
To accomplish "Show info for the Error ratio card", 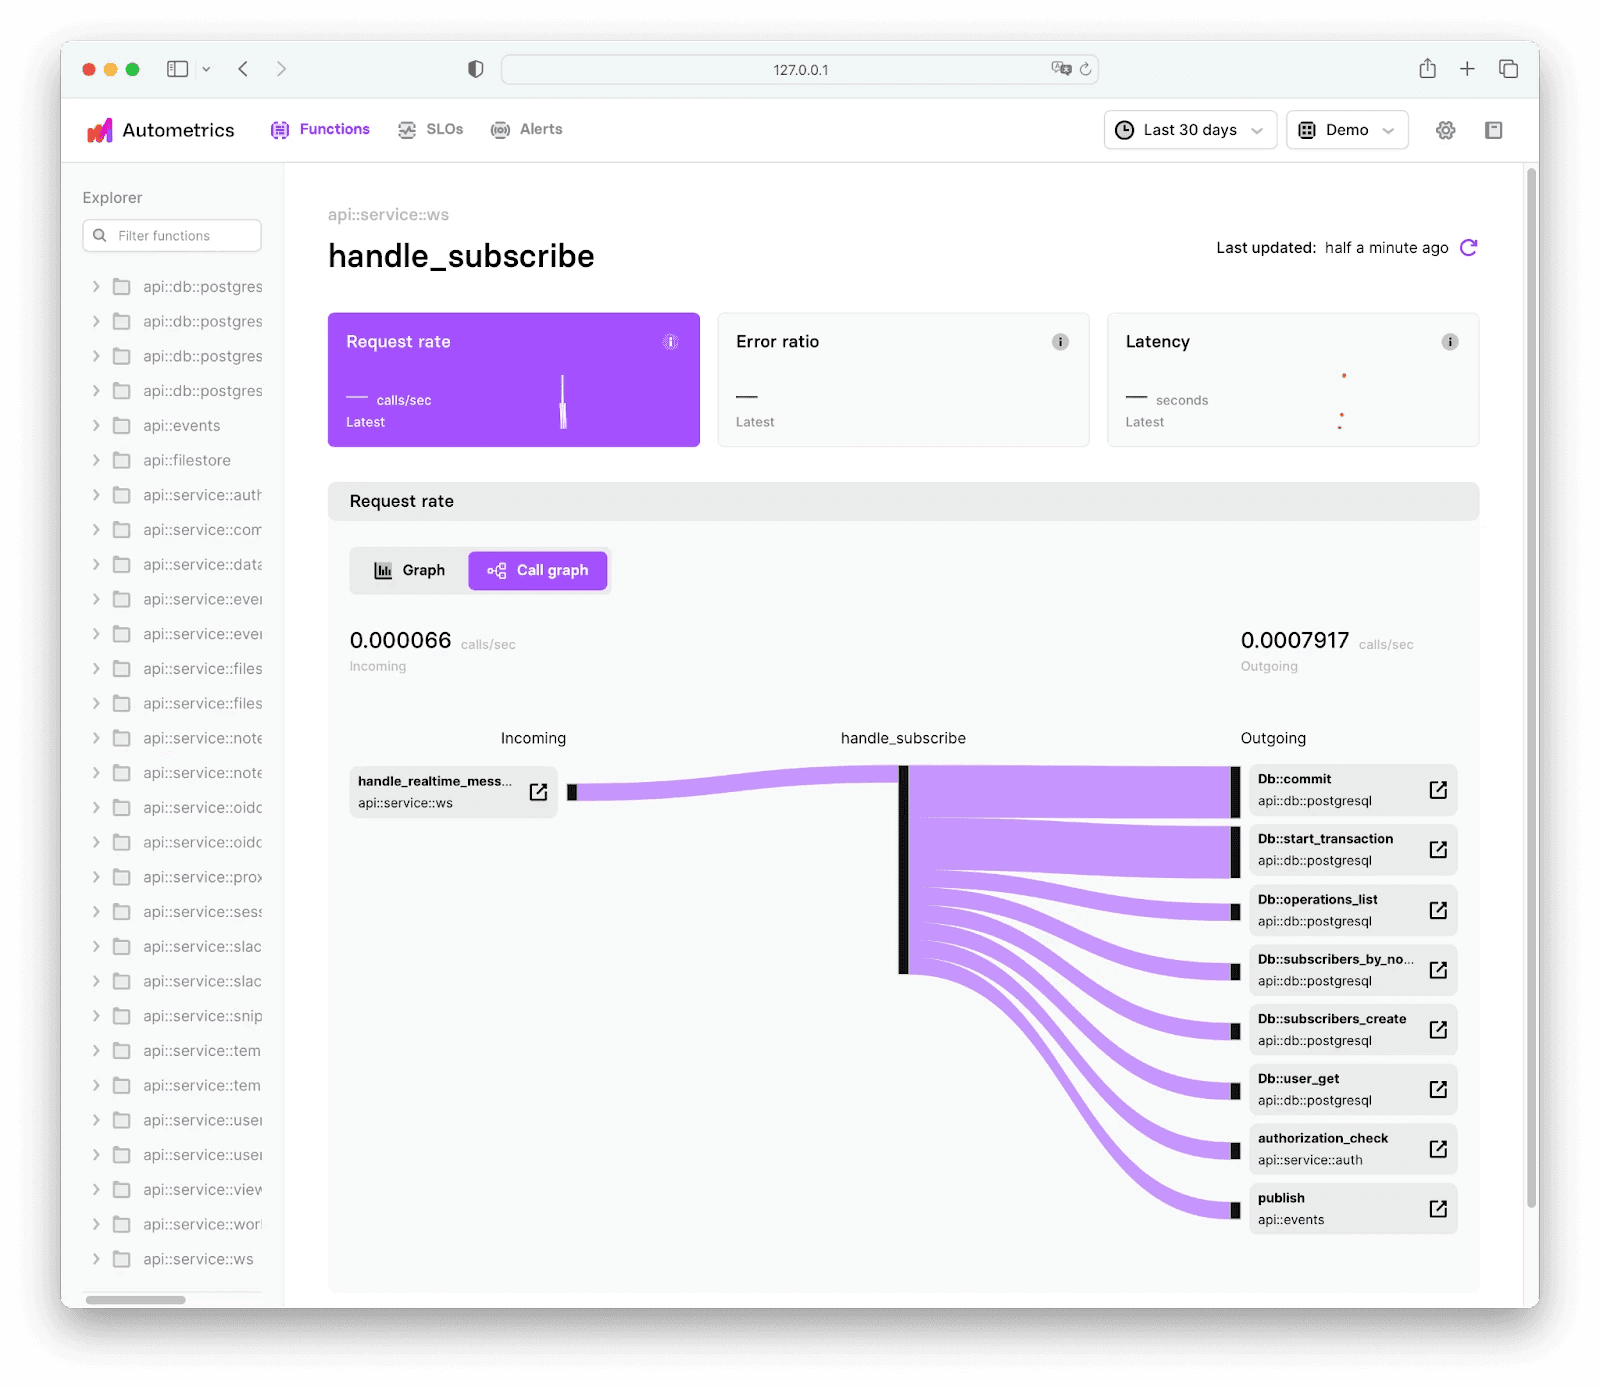I will [x=1060, y=342].
